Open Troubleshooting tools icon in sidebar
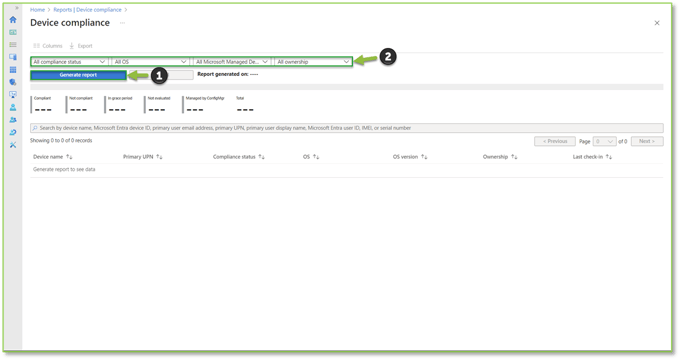 tap(13, 145)
